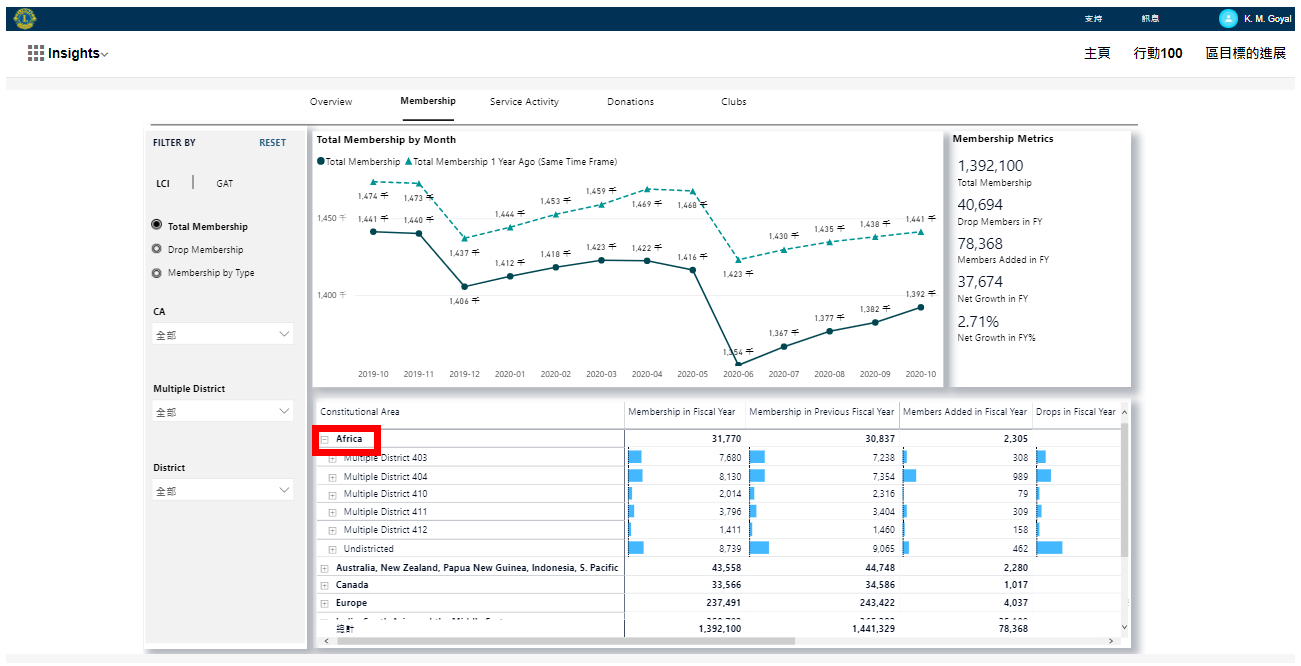Screen dimensions: 1301x666
Task: Click the RESET filter button
Action: click(272, 143)
